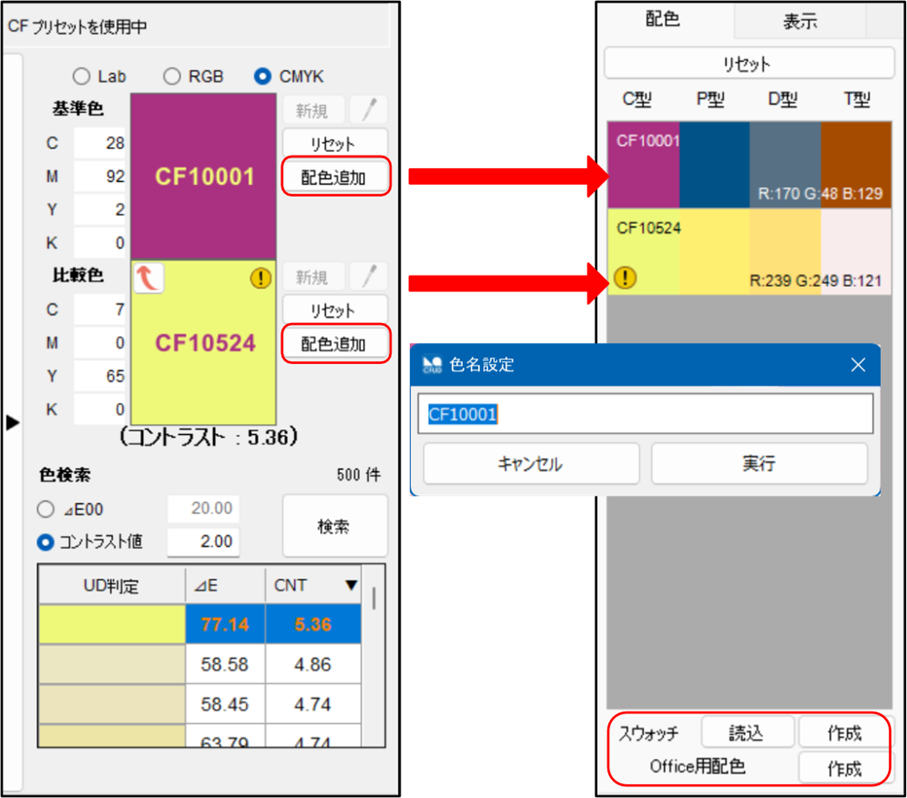Click 実行 in the color name dialog
The width and height of the screenshot is (907, 798).
pos(759,464)
